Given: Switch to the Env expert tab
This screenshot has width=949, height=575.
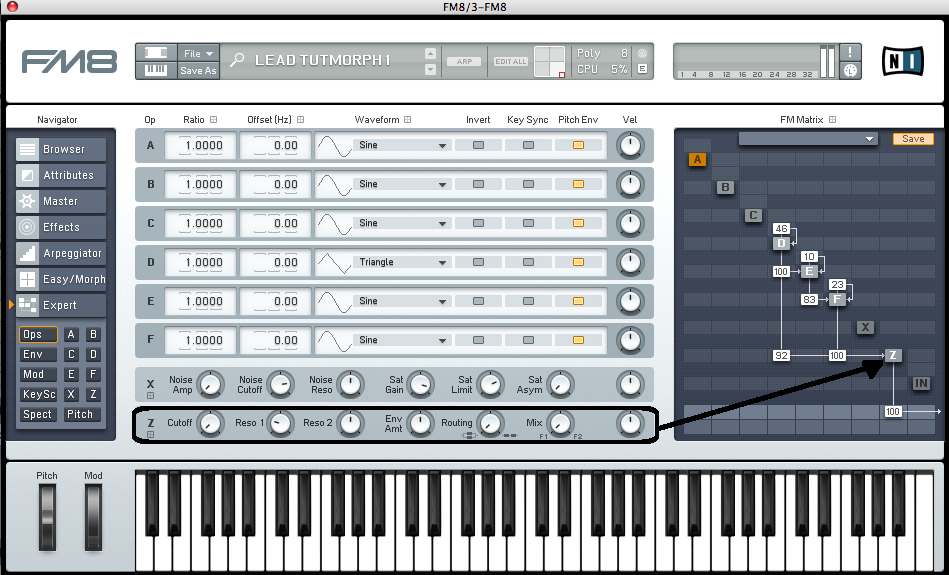Looking at the screenshot, I should [38, 354].
